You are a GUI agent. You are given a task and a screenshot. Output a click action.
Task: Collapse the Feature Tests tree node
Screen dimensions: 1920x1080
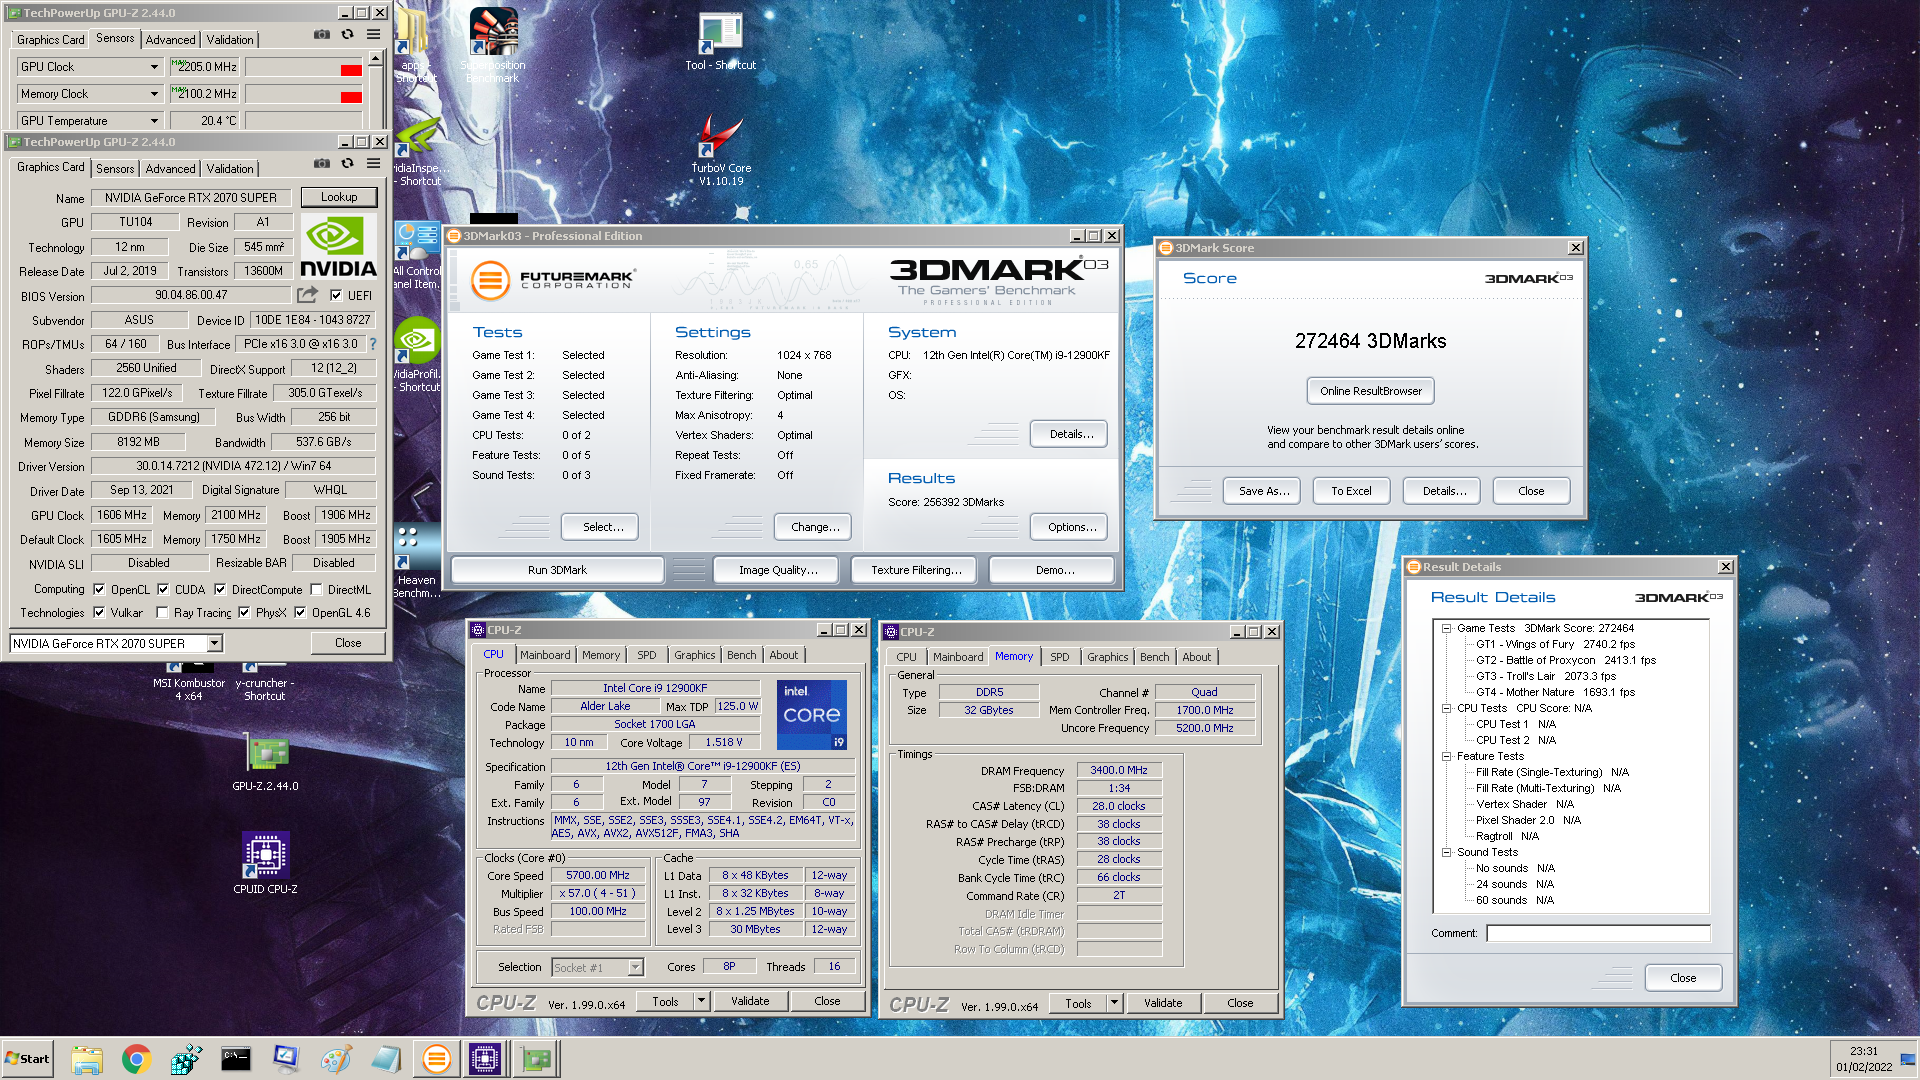(x=1446, y=756)
